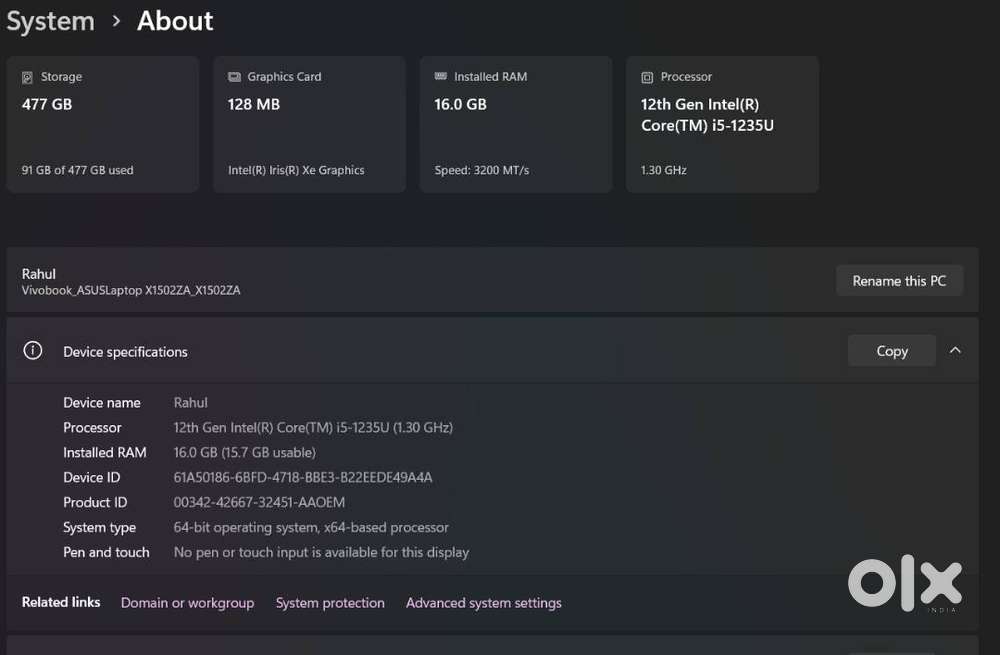Collapse the Device specifications section
This screenshot has height=655, width=1000.
click(955, 351)
